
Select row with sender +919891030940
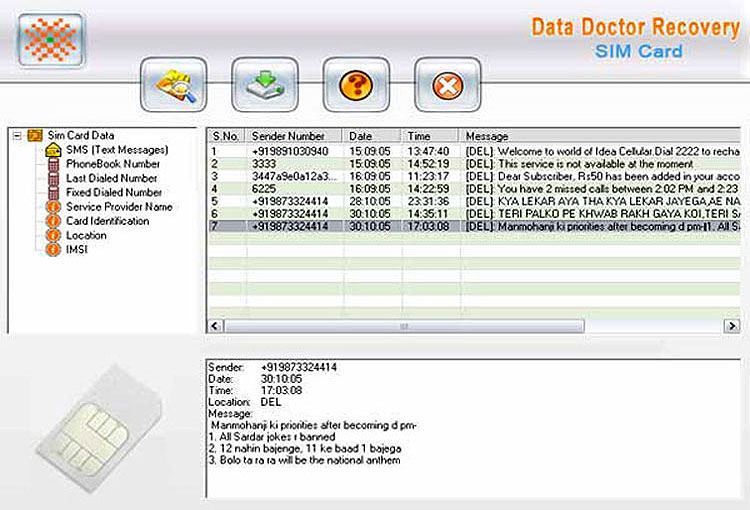(x=474, y=152)
